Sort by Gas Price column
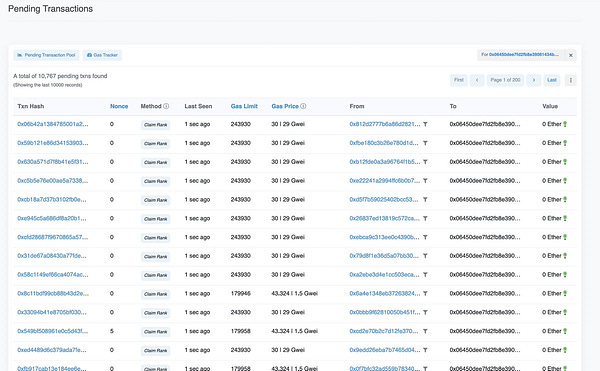The width and height of the screenshot is (600, 371). point(285,106)
